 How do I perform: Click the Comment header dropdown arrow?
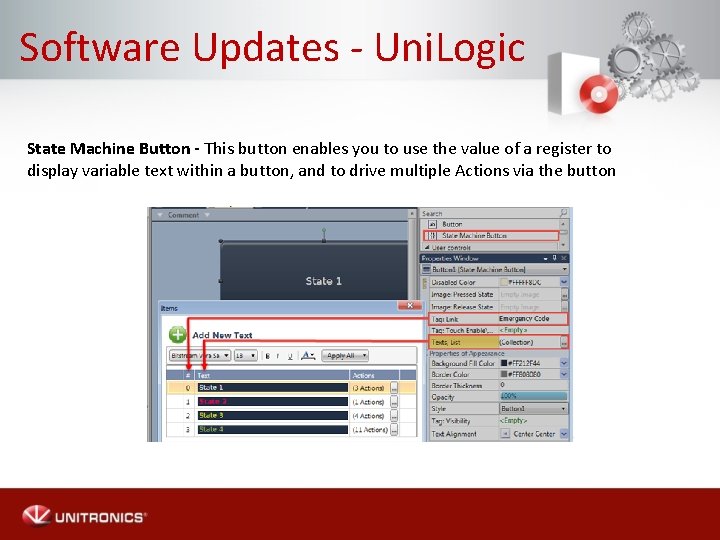click(207, 215)
